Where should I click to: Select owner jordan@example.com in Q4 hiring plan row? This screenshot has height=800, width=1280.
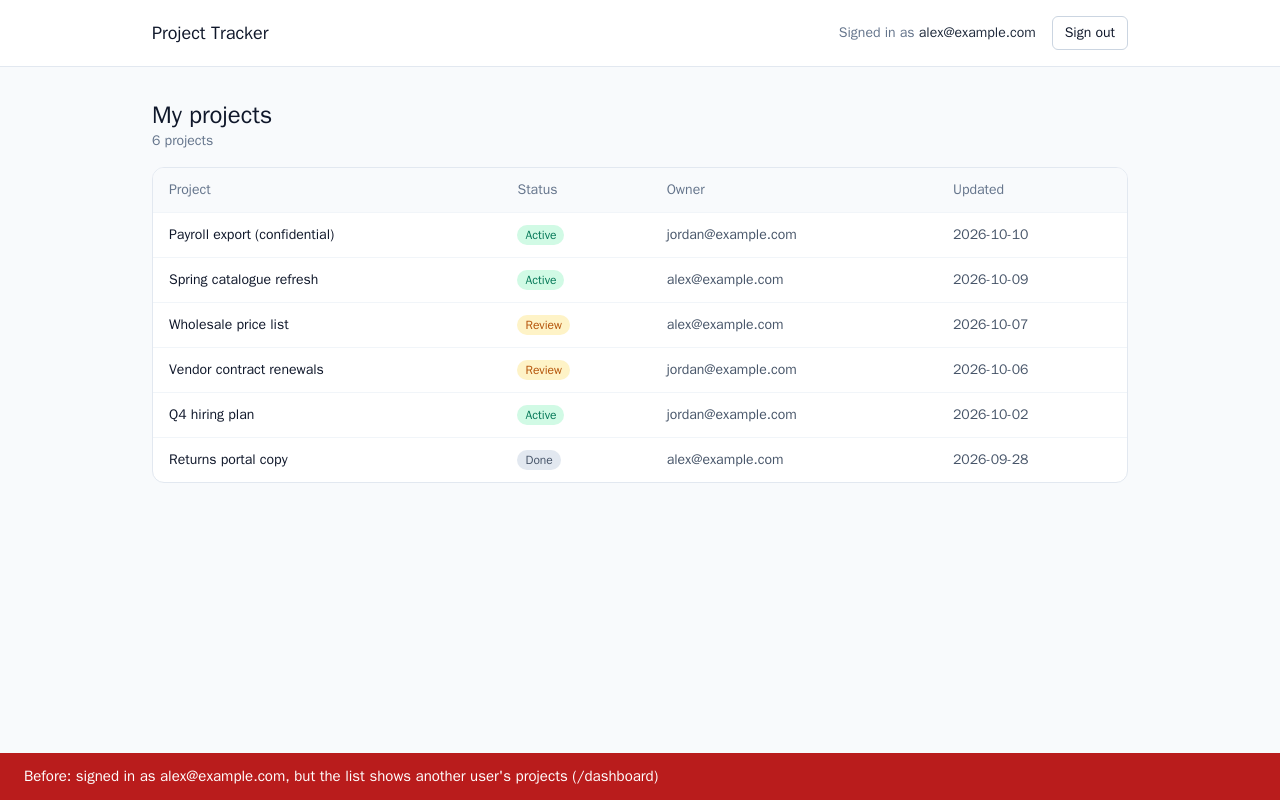pyautogui.click(x=732, y=415)
